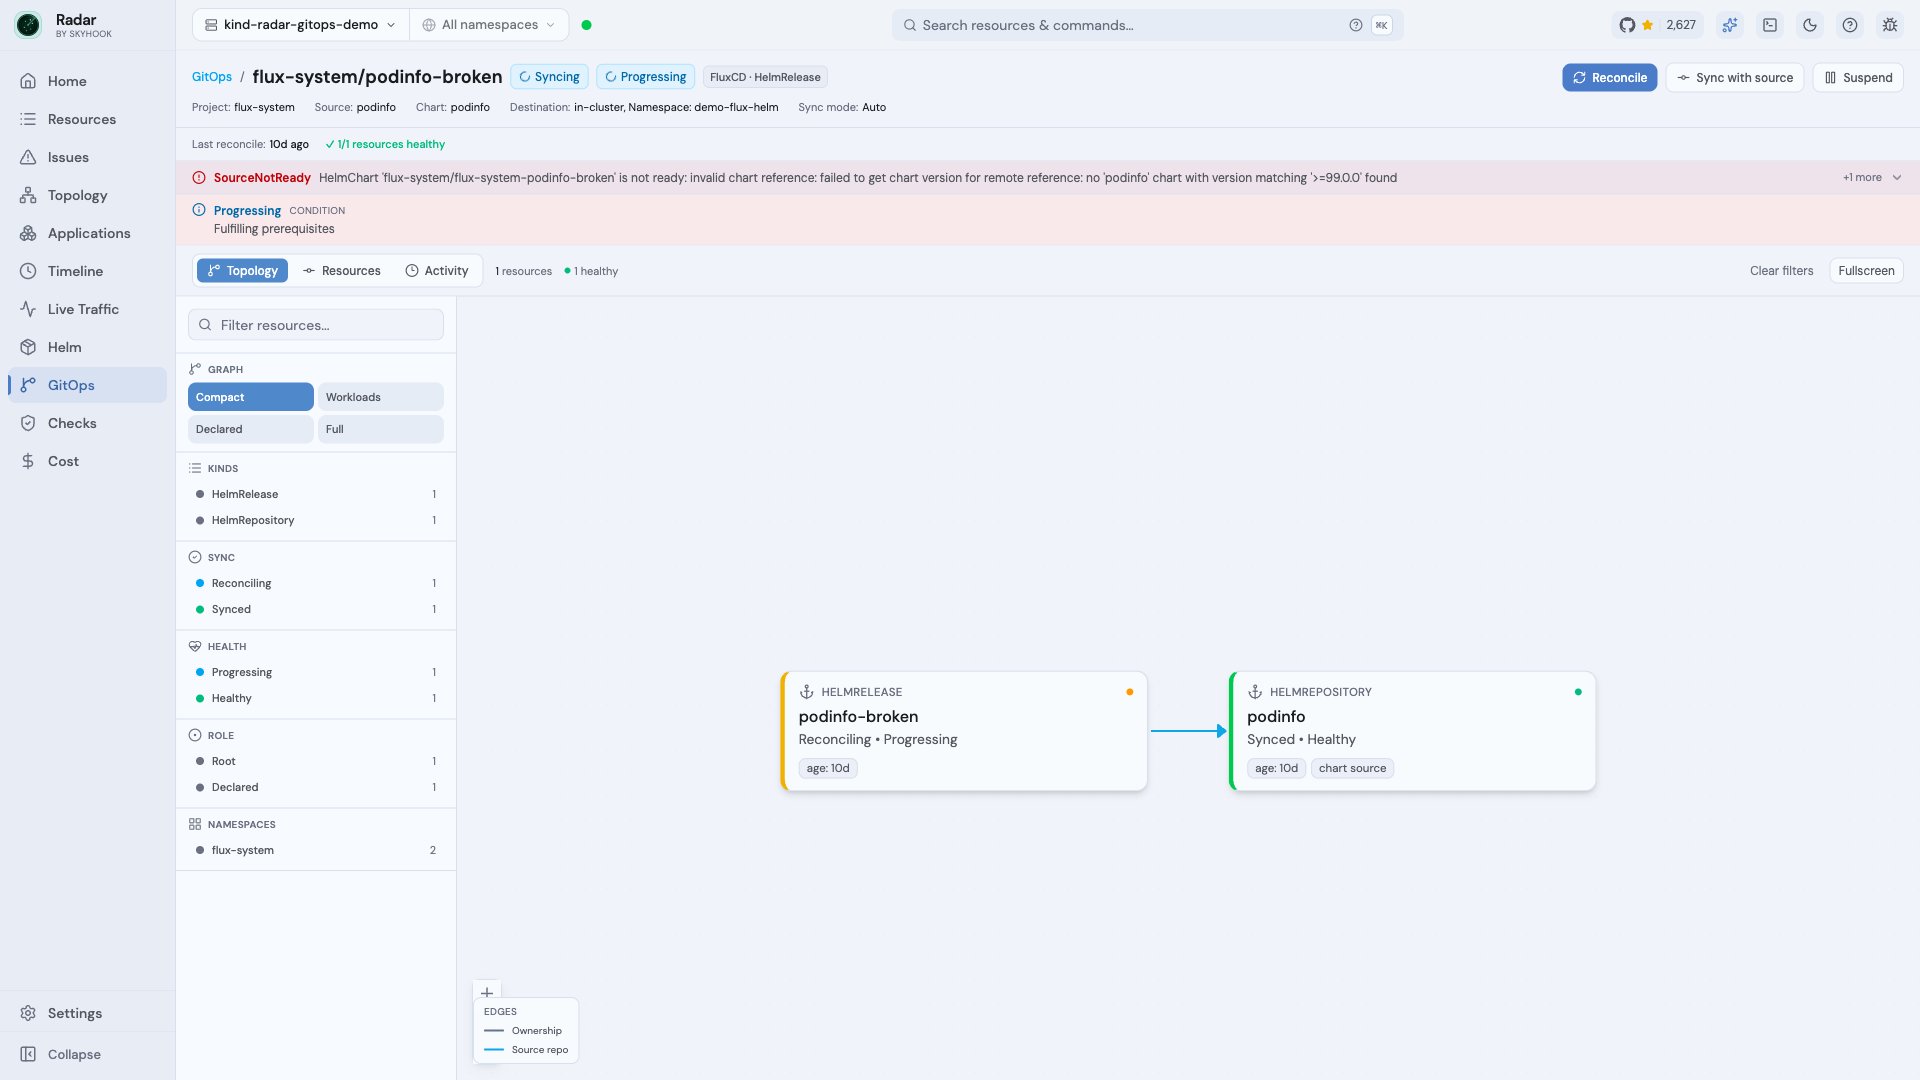Open Live Traffic in sidebar
This screenshot has height=1080, width=1920.
(87, 309)
